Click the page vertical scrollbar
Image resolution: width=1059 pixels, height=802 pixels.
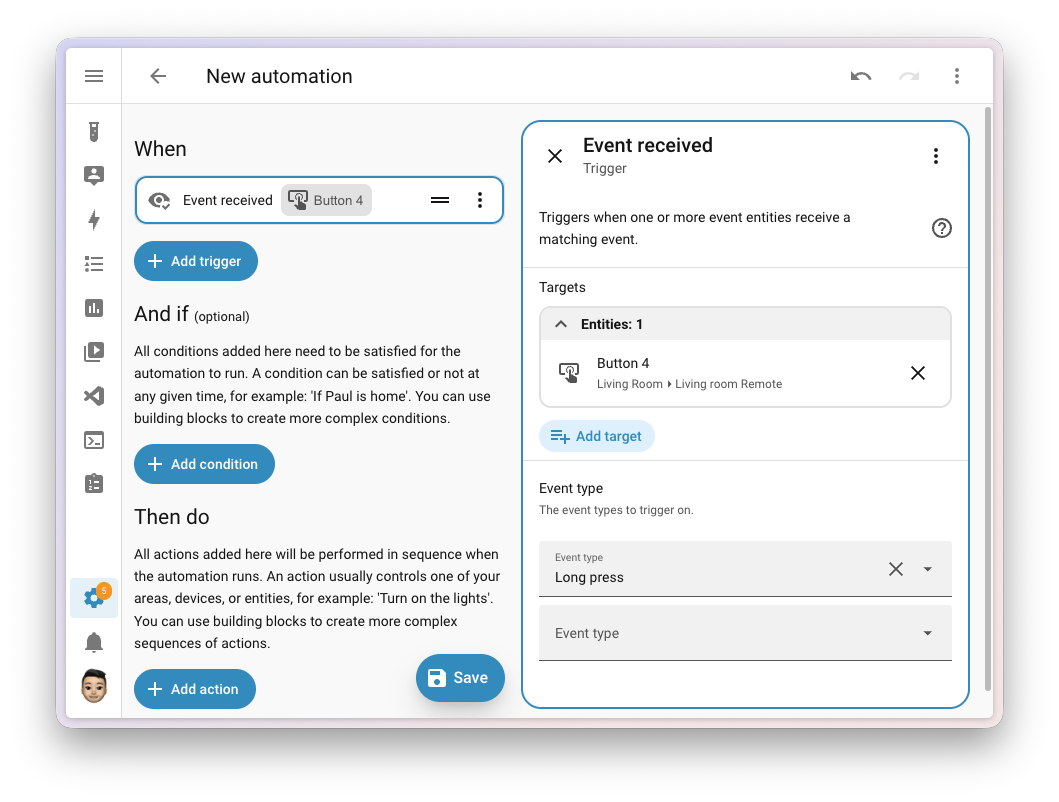click(988, 399)
